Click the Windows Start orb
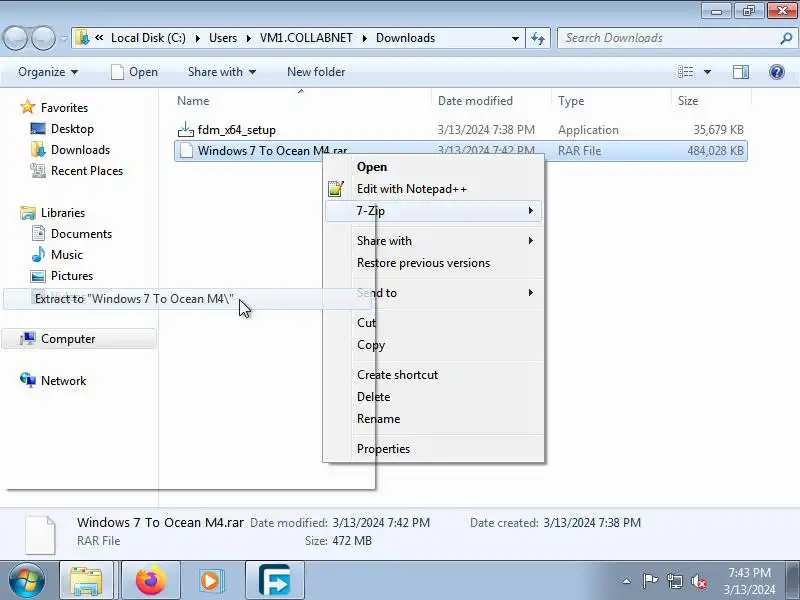The image size is (800, 600). point(27,580)
